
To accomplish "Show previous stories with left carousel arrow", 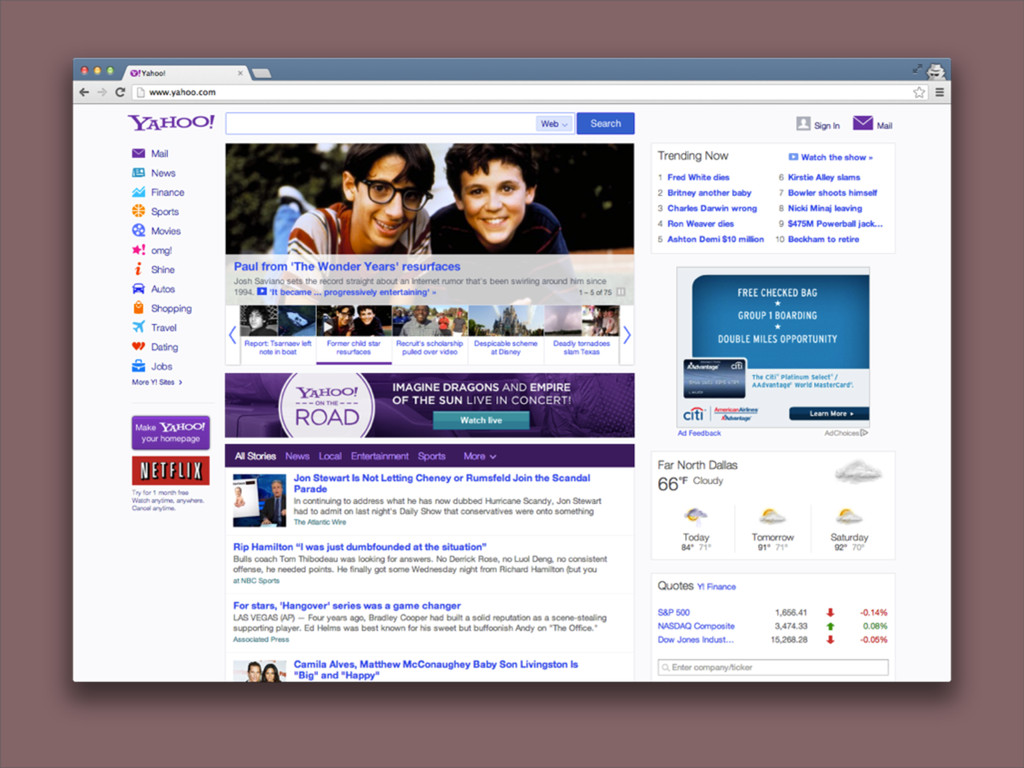I will coord(232,335).
